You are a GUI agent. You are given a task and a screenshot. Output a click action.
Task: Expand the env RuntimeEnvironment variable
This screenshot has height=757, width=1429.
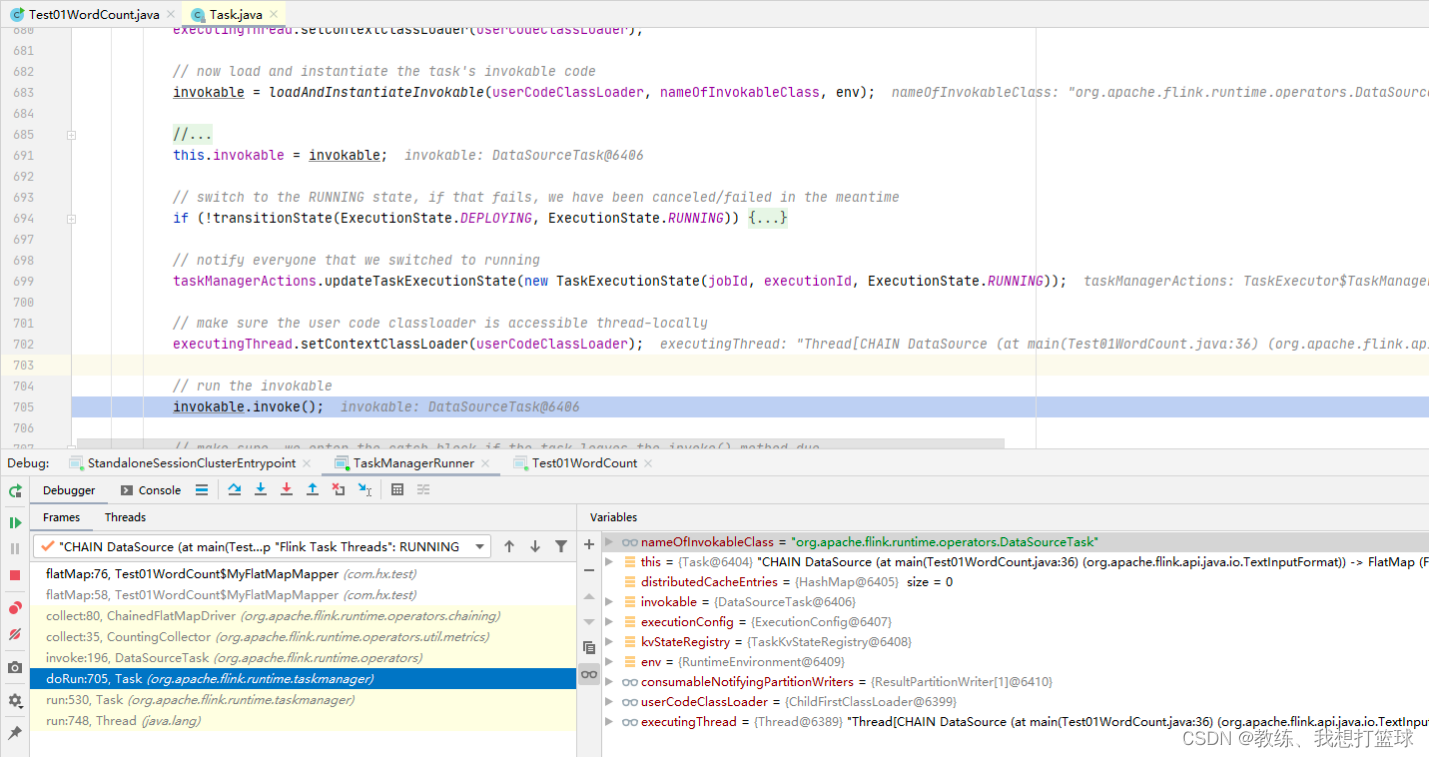610,662
